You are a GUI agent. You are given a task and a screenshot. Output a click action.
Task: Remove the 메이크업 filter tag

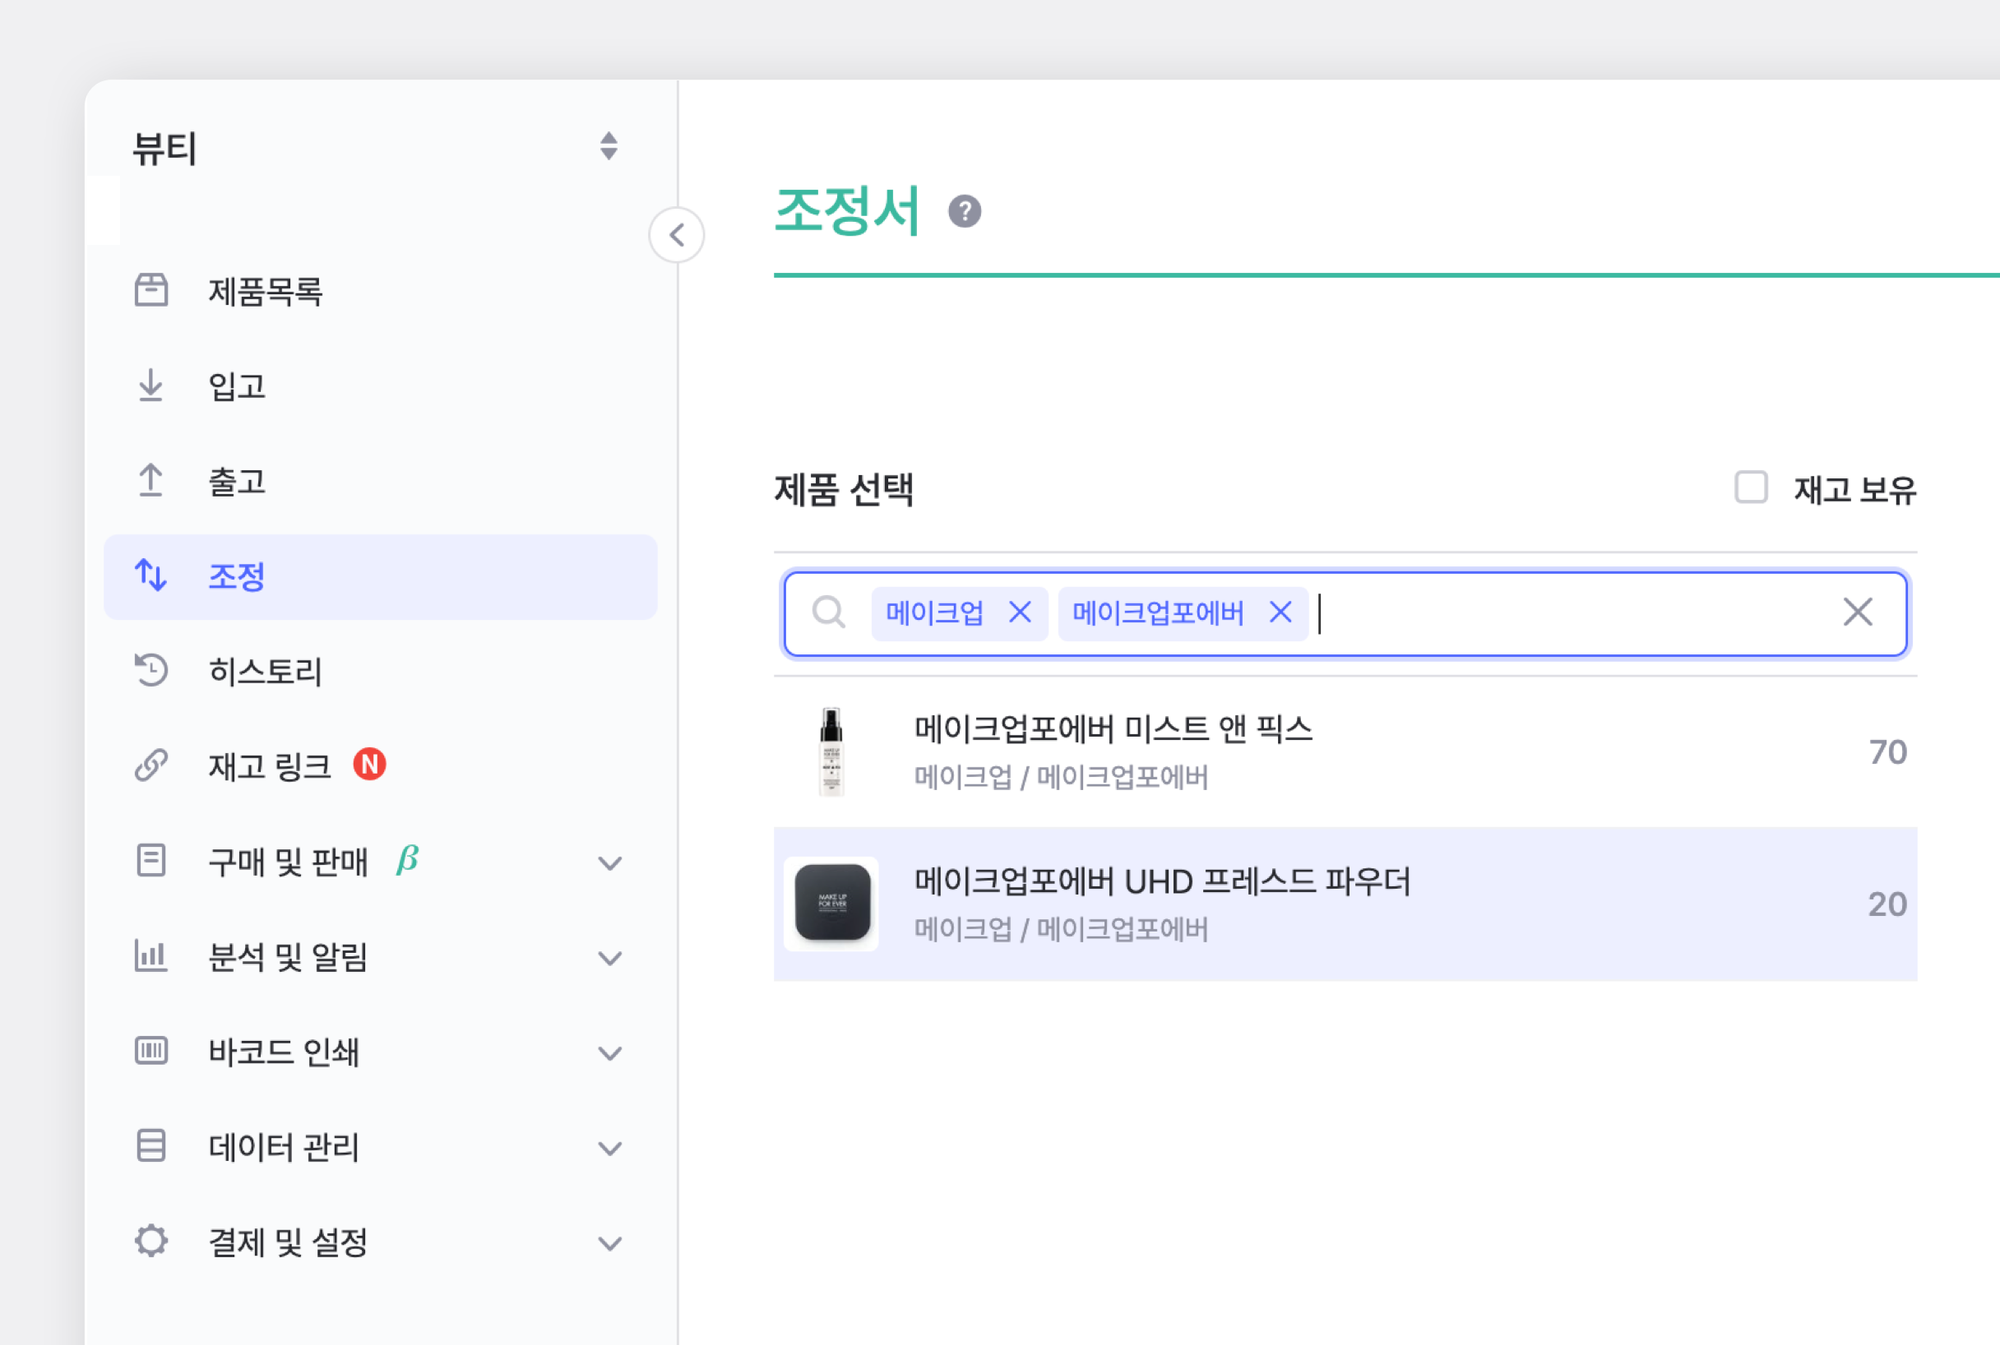[1019, 612]
